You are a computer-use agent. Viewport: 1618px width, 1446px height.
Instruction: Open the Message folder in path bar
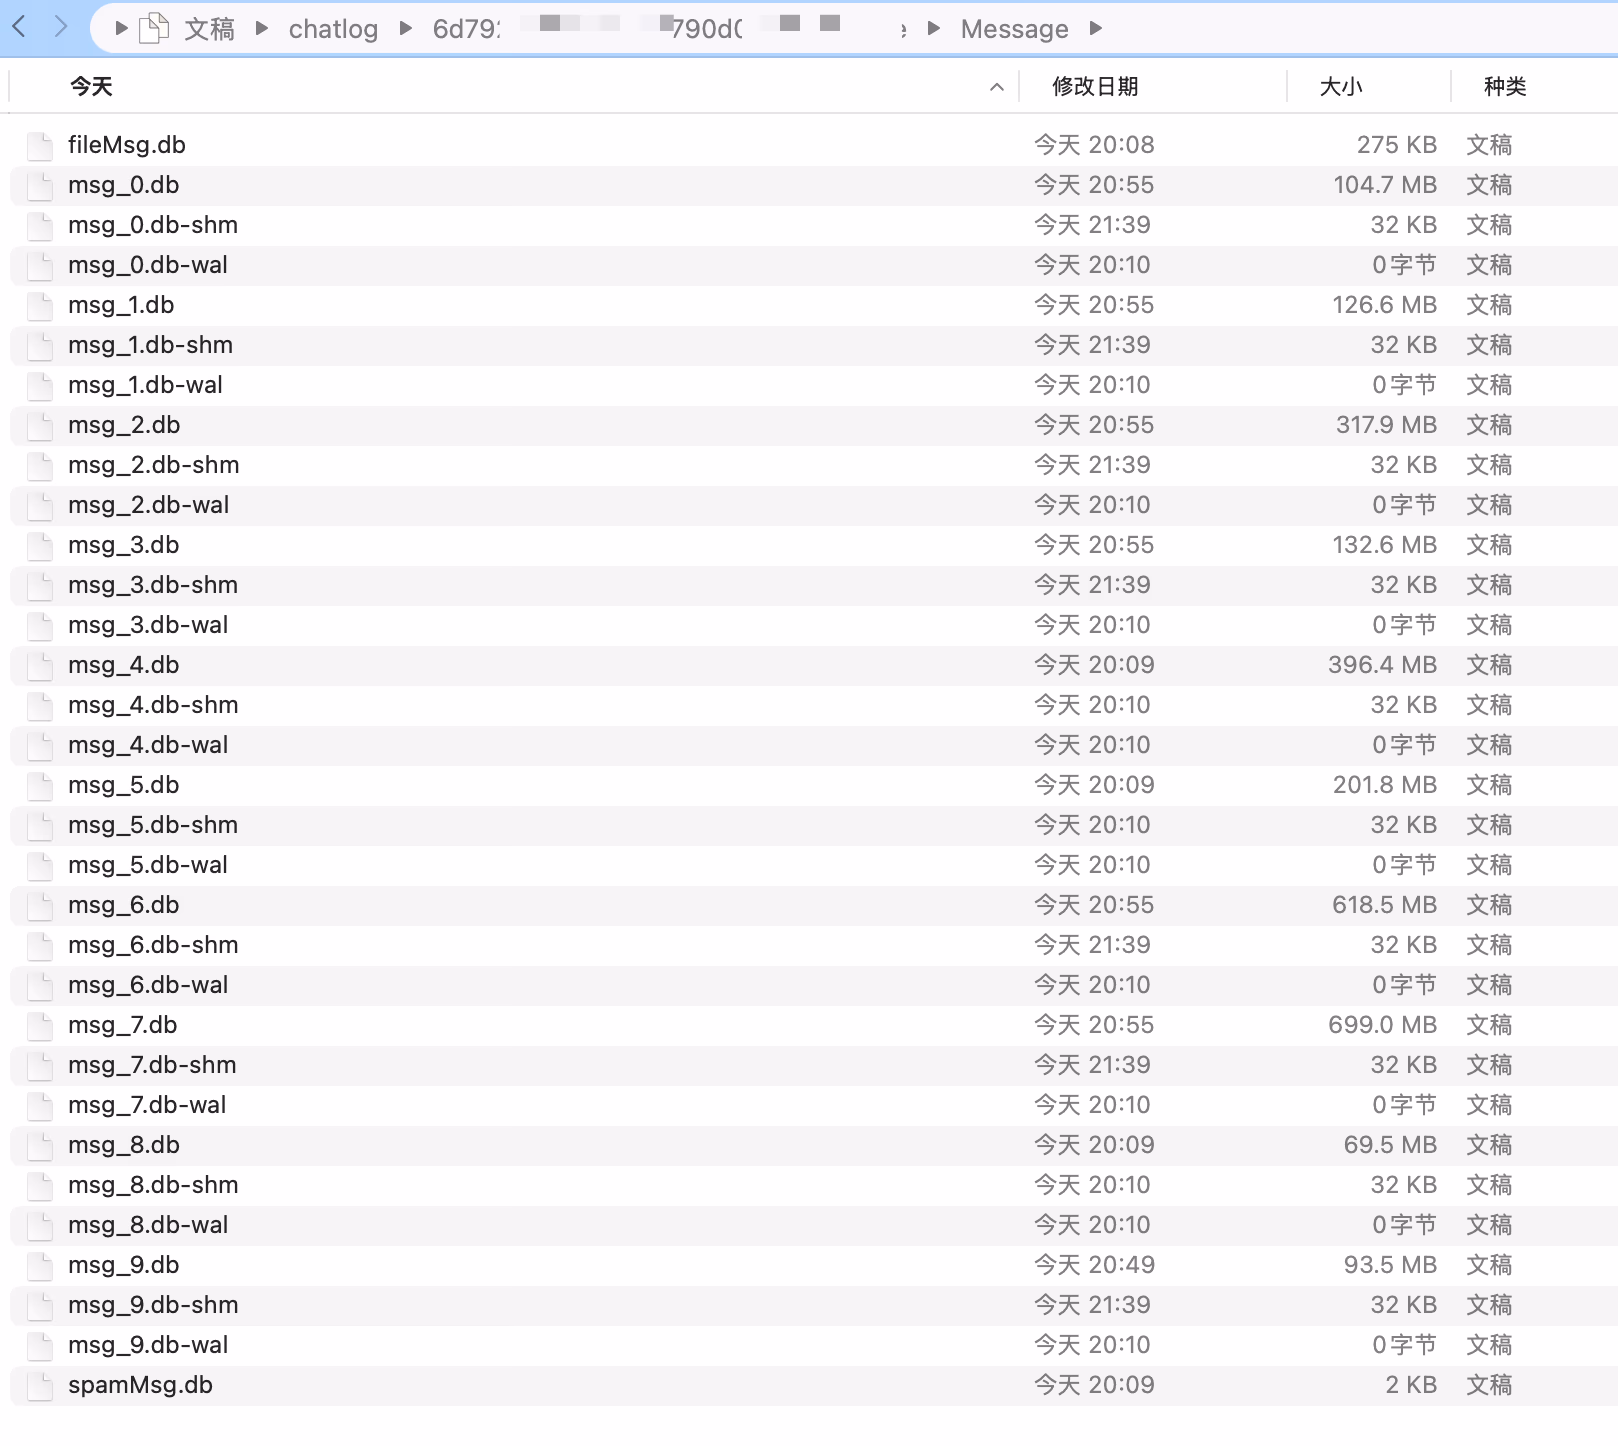[x=1014, y=29]
